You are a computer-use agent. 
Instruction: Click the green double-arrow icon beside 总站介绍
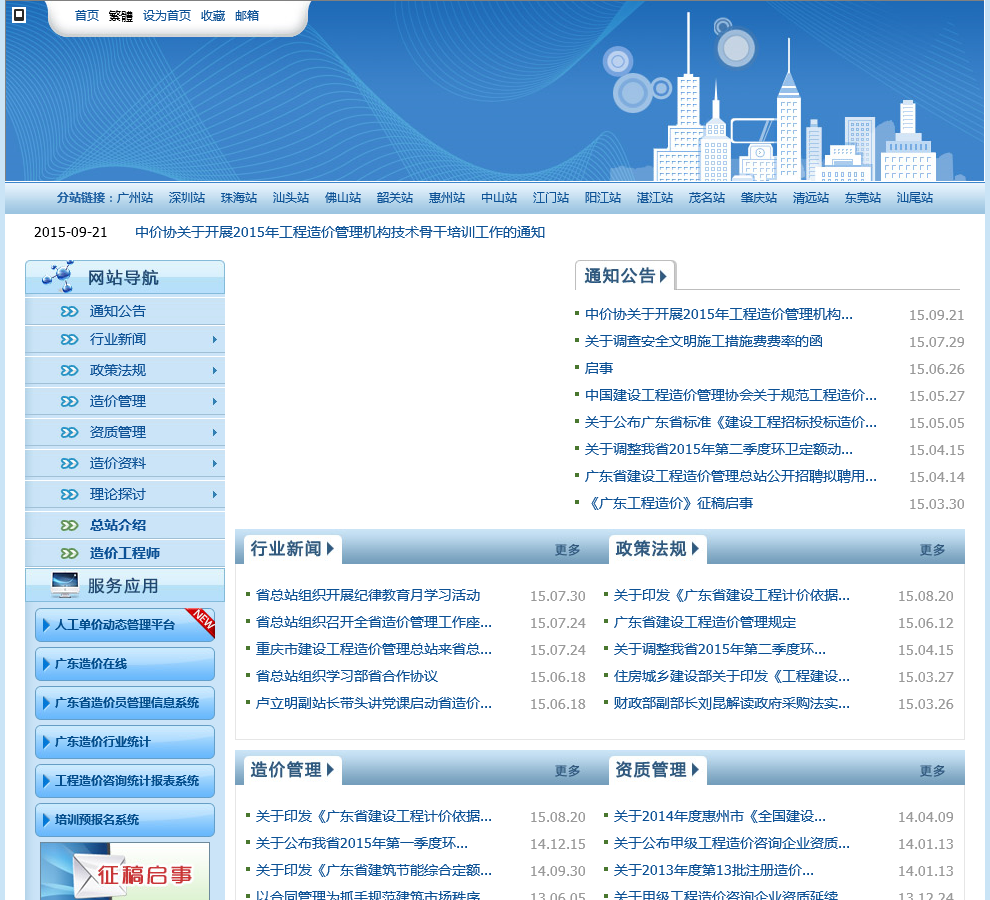69,525
